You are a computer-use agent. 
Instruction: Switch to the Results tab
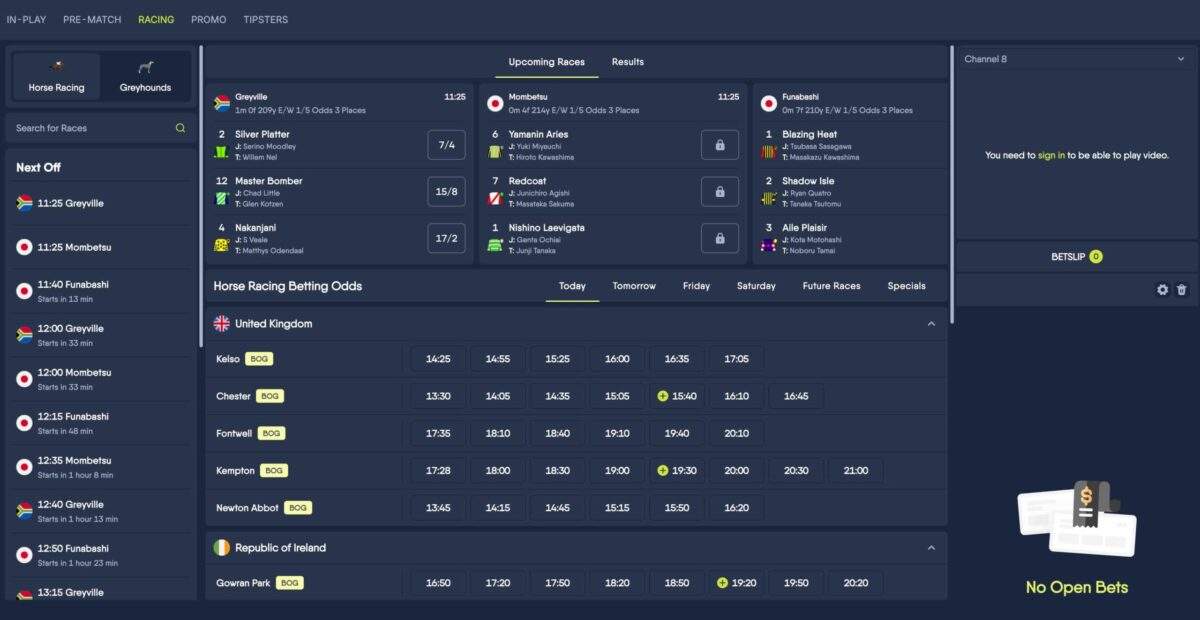click(628, 62)
